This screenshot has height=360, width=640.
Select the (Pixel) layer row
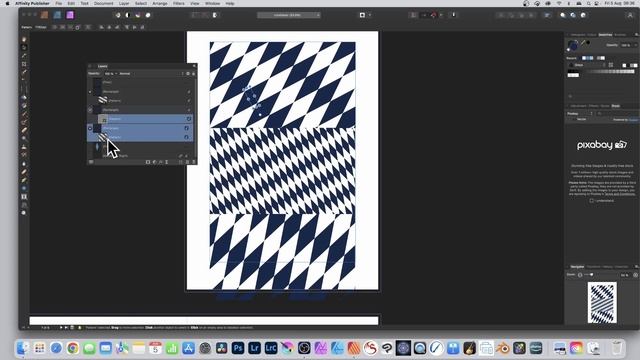click(140, 82)
